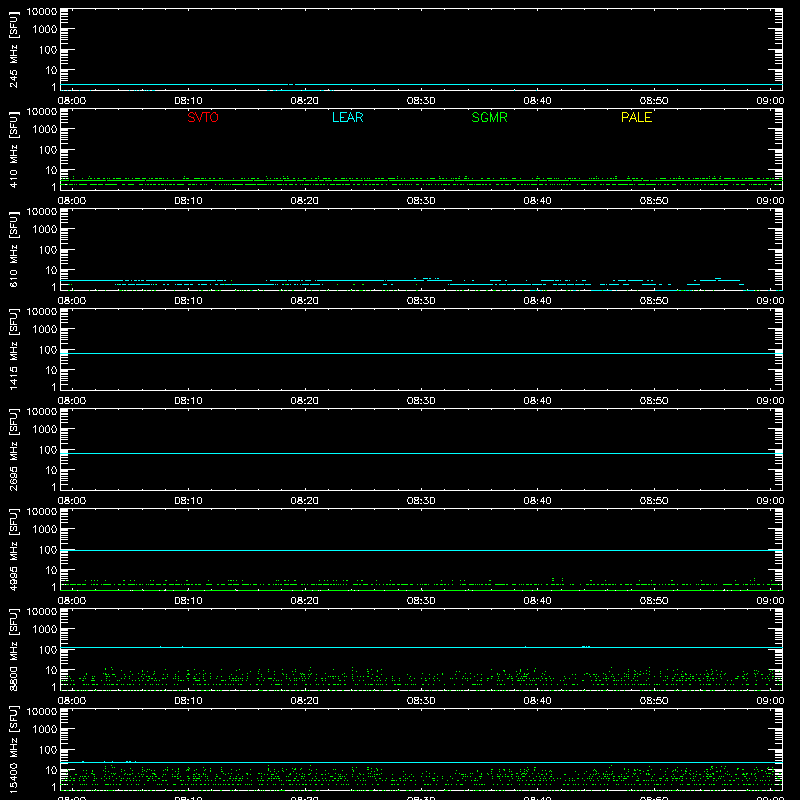Click the cyan flux trace in 4995 MHz panel

coord(421,550)
